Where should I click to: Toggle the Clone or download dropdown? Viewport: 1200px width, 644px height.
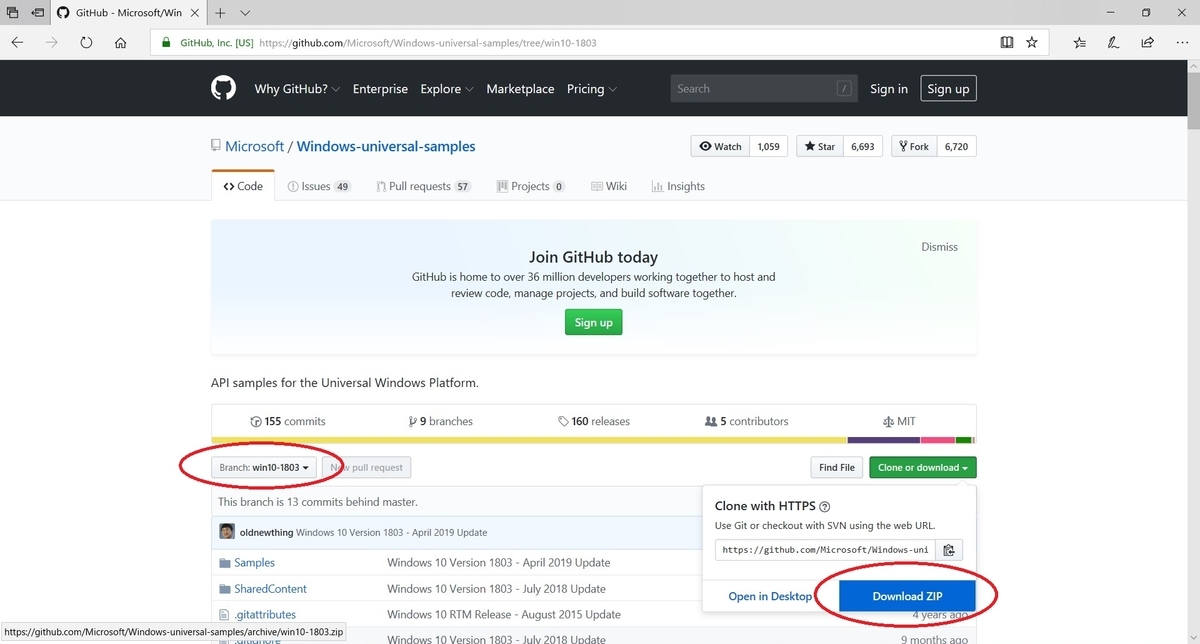(923, 467)
